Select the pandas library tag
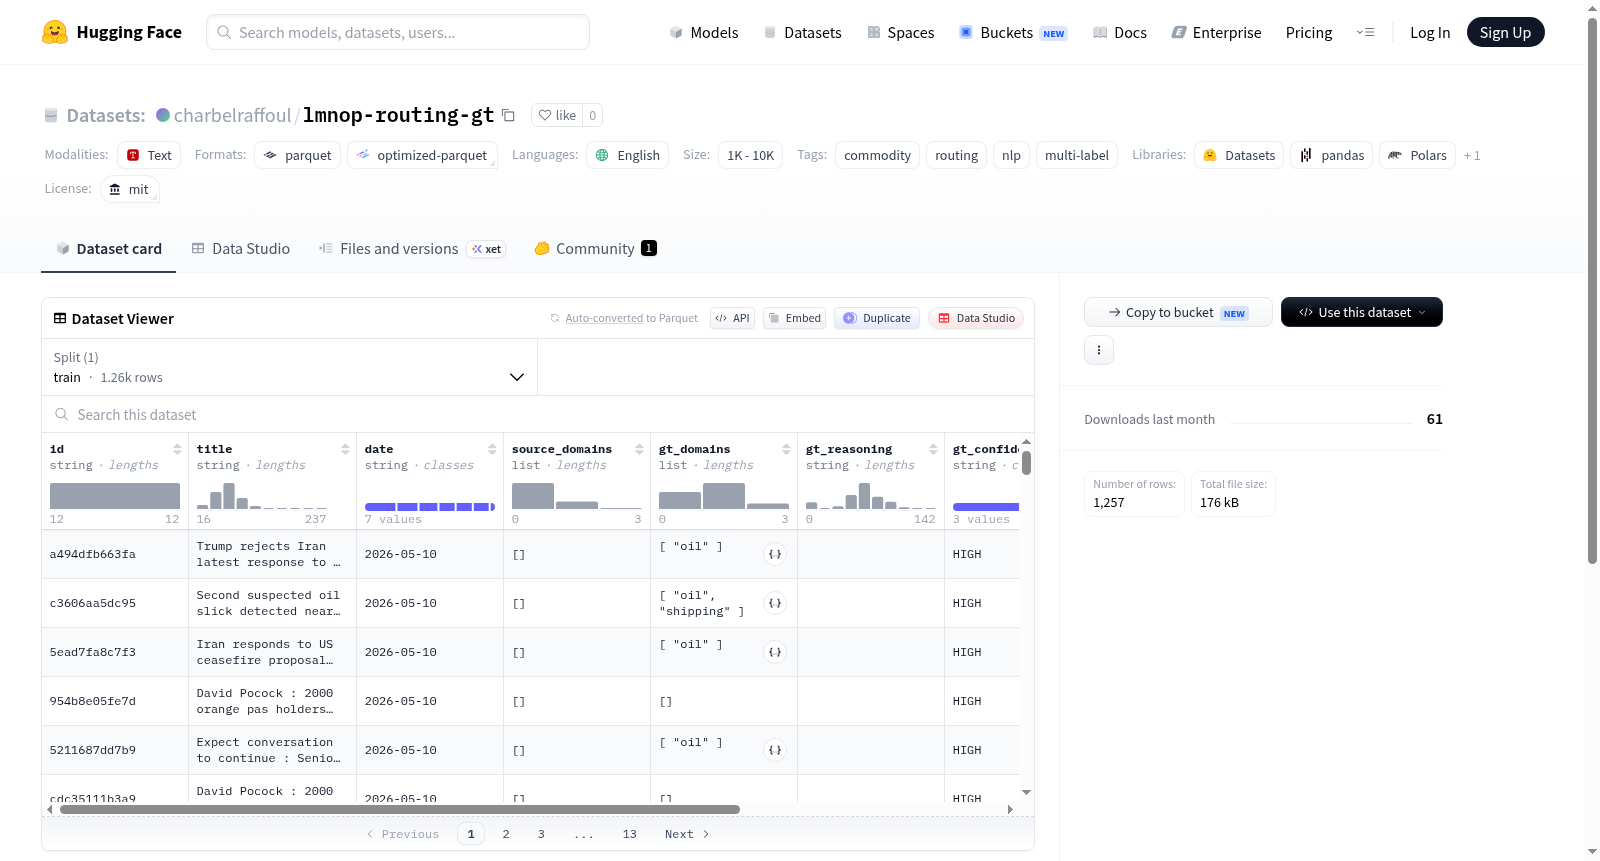The width and height of the screenshot is (1600, 861). pos(1331,155)
